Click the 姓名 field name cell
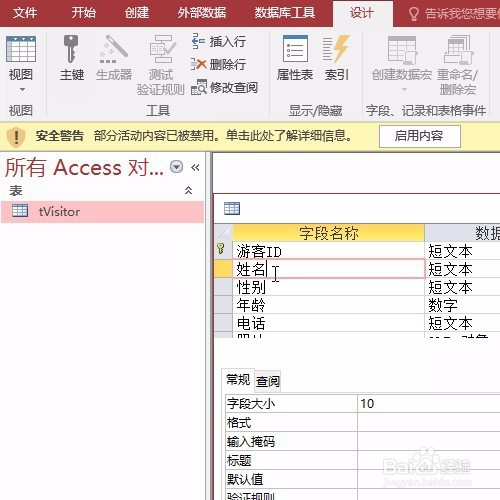This screenshot has height=500, width=500. click(x=328, y=269)
